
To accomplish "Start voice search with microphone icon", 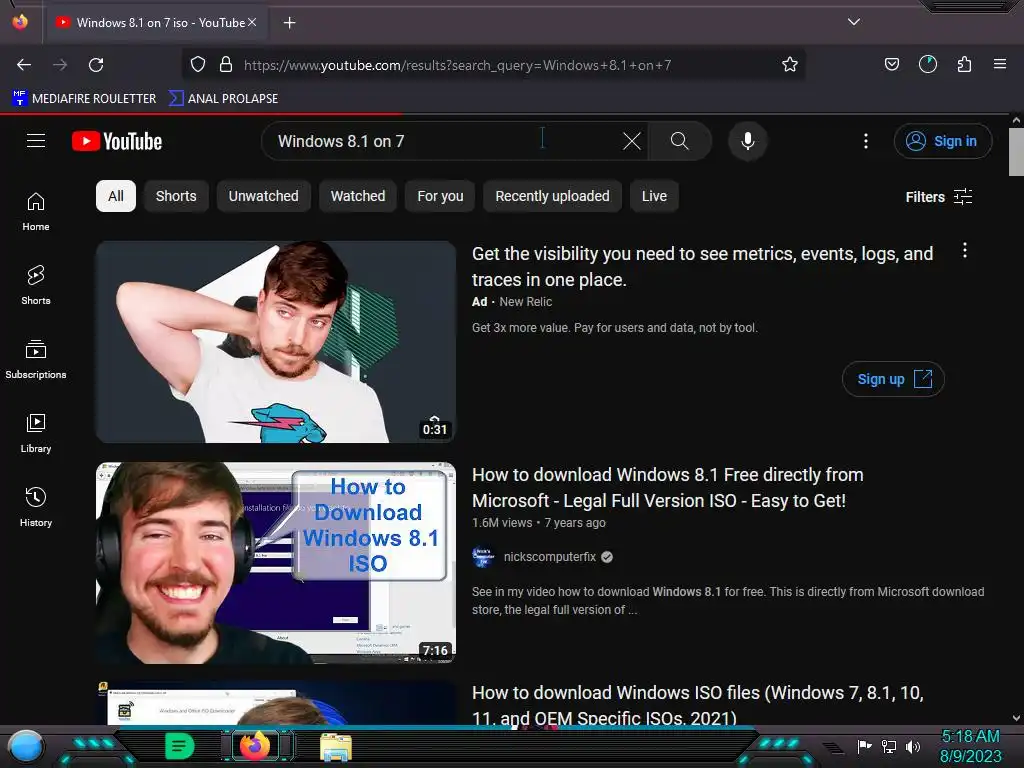I will pyautogui.click(x=748, y=141).
